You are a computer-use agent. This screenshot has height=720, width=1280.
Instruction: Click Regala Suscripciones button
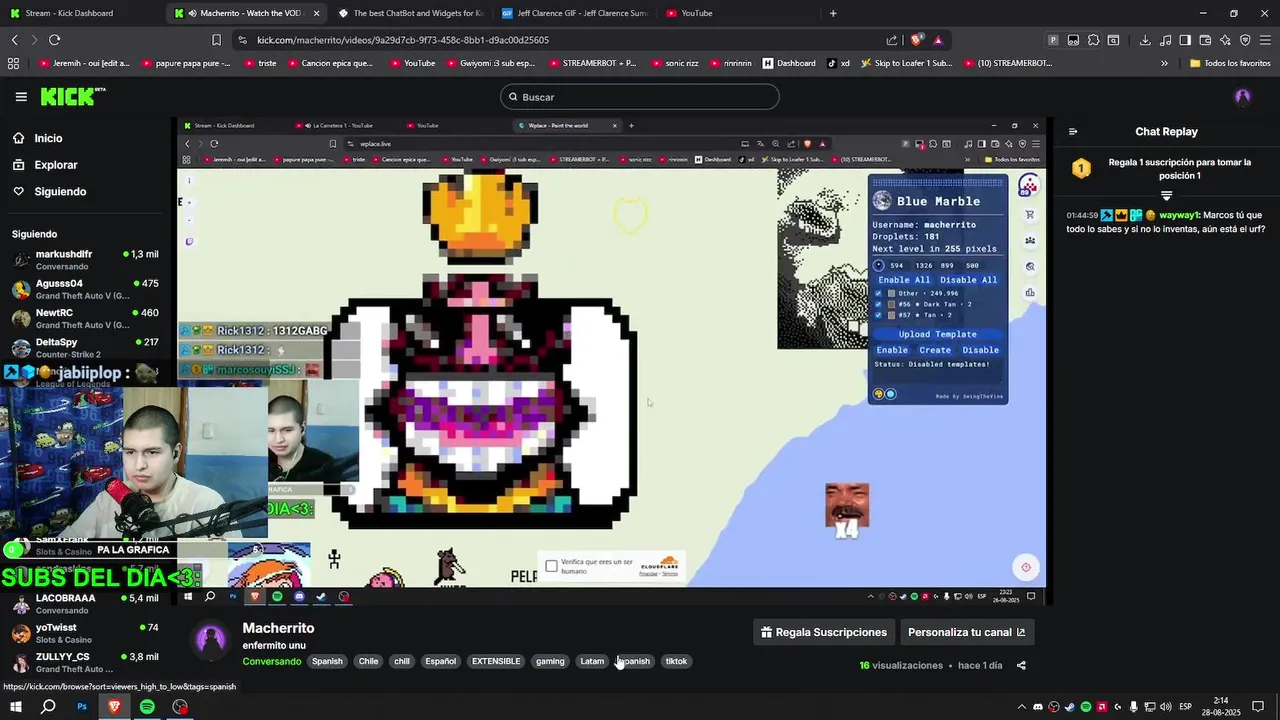(x=824, y=632)
